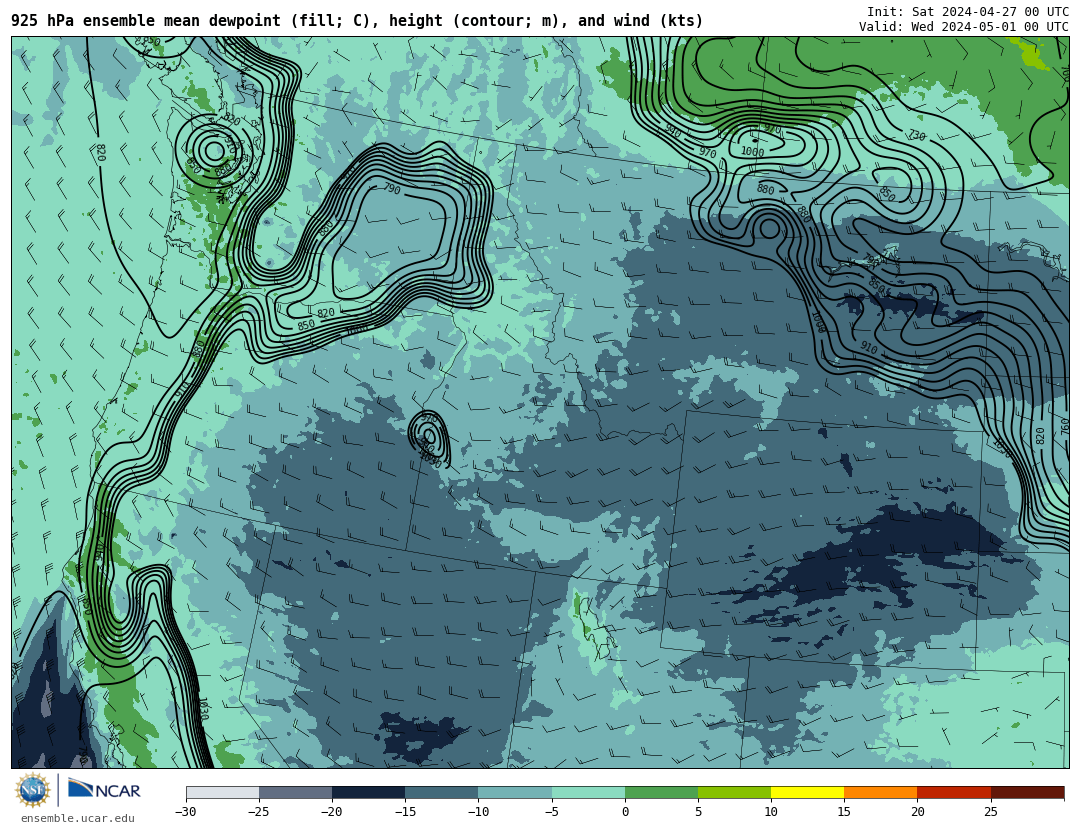The height and width of the screenshot is (831, 1080).
Task: Click the 1030 height contour label
Action: coord(202,709)
